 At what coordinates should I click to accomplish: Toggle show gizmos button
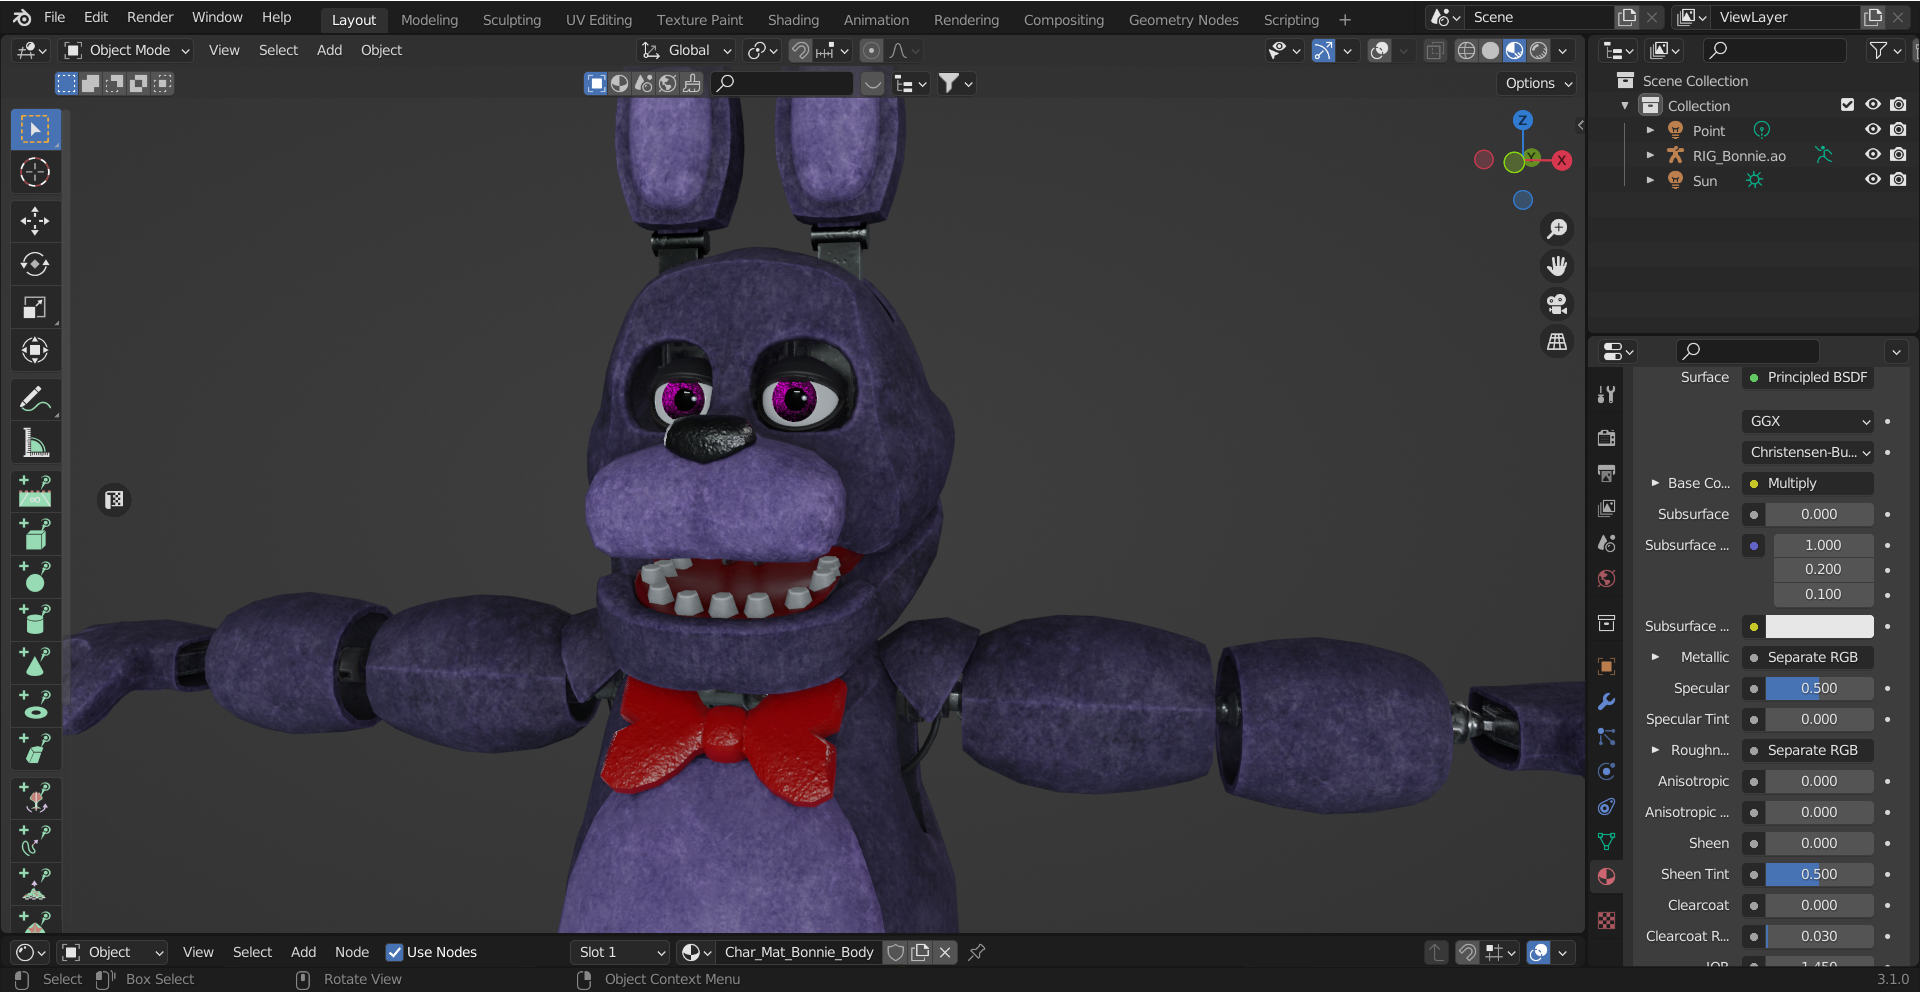[1323, 51]
